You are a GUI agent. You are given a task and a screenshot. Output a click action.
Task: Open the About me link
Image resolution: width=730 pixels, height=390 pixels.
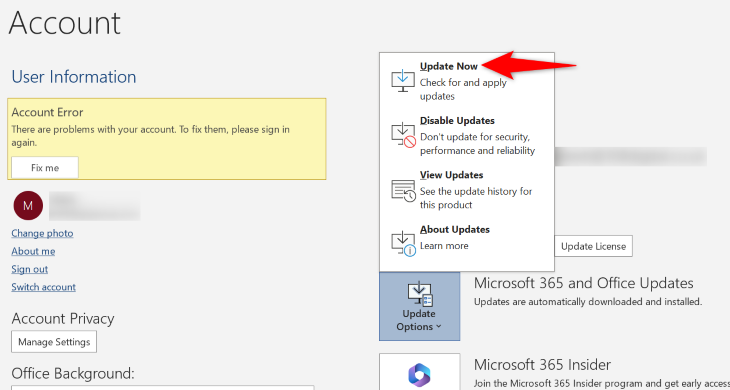point(33,251)
